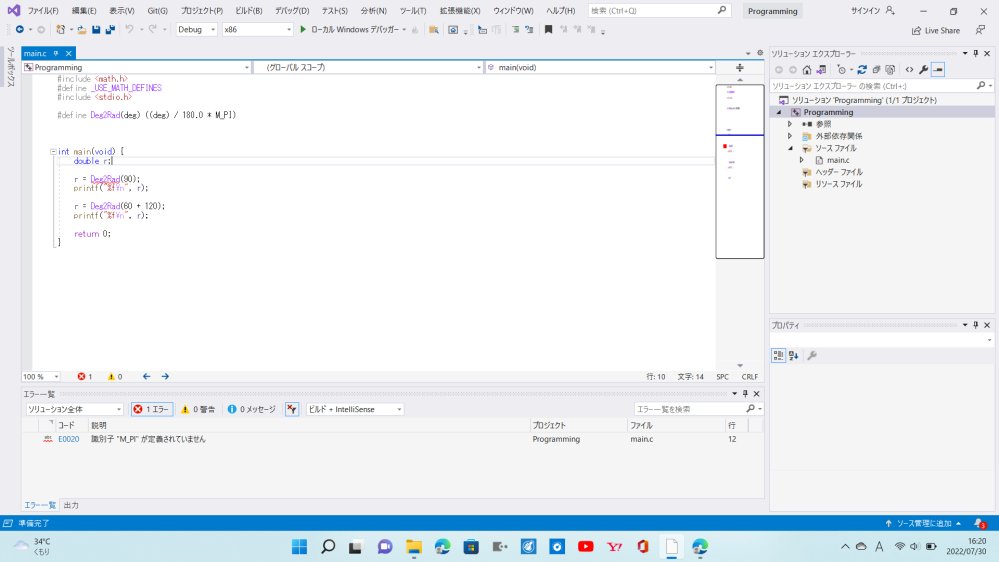Screen dimensions: 999x562
Task: Click the split editor plus icon
Action: [x=740, y=68]
